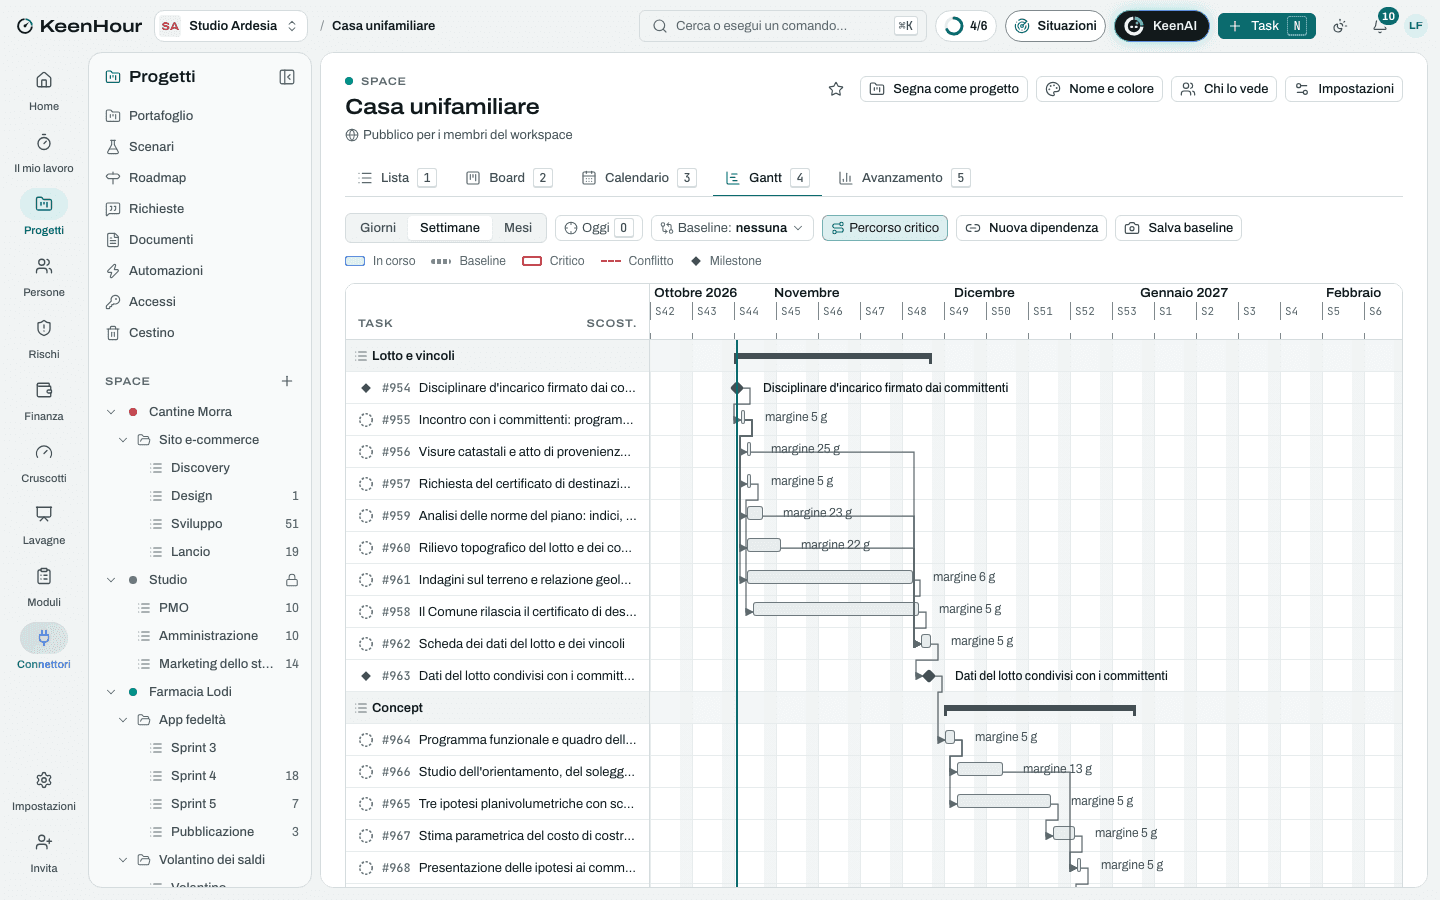Star Casa unifamiliare as favorite
Viewport: 1440px width, 900px height.
point(836,89)
